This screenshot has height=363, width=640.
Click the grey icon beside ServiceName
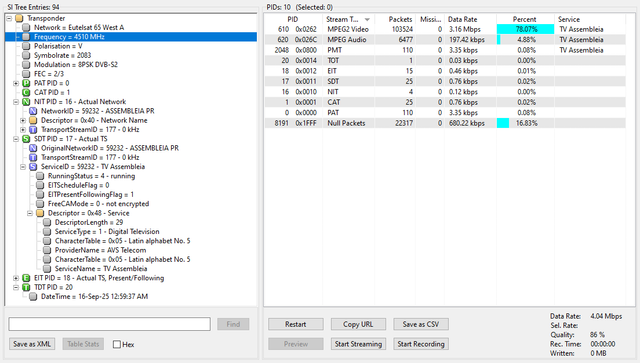click(x=47, y=269)
